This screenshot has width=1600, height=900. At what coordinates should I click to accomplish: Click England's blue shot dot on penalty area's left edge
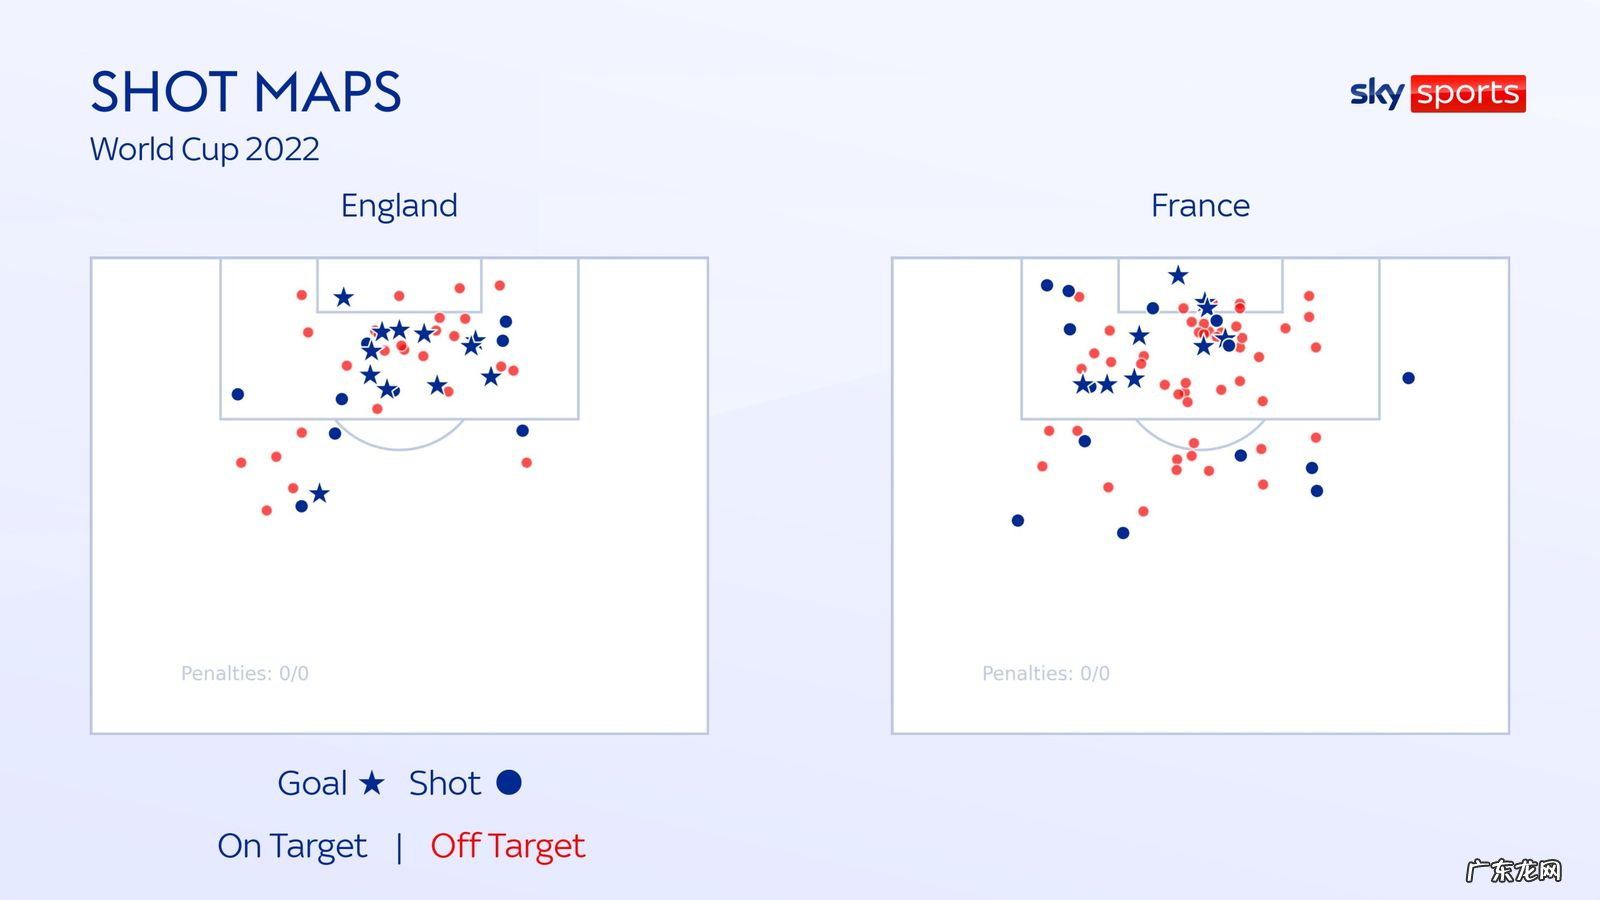238,394
